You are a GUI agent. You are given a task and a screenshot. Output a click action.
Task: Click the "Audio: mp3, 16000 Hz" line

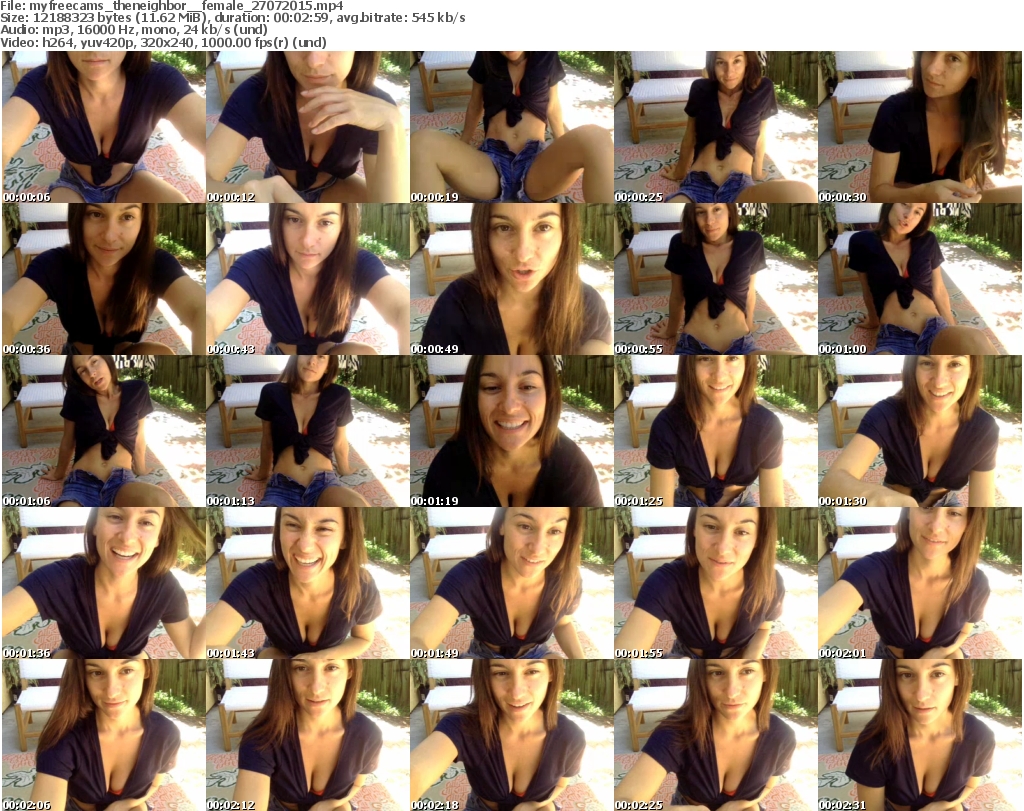pos(134,30)
